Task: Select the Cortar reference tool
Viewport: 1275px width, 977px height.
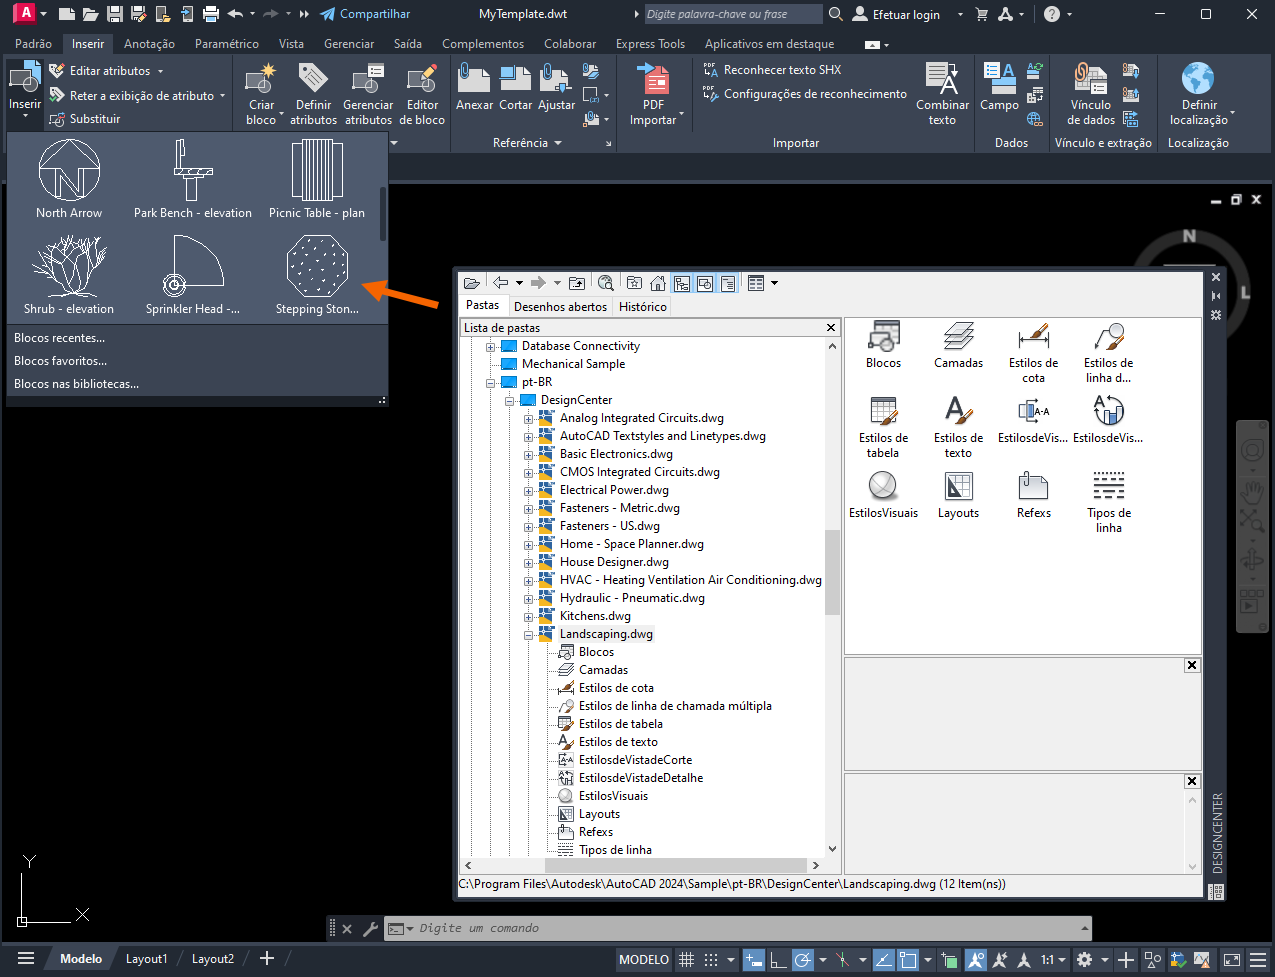Action: point(516,88)
